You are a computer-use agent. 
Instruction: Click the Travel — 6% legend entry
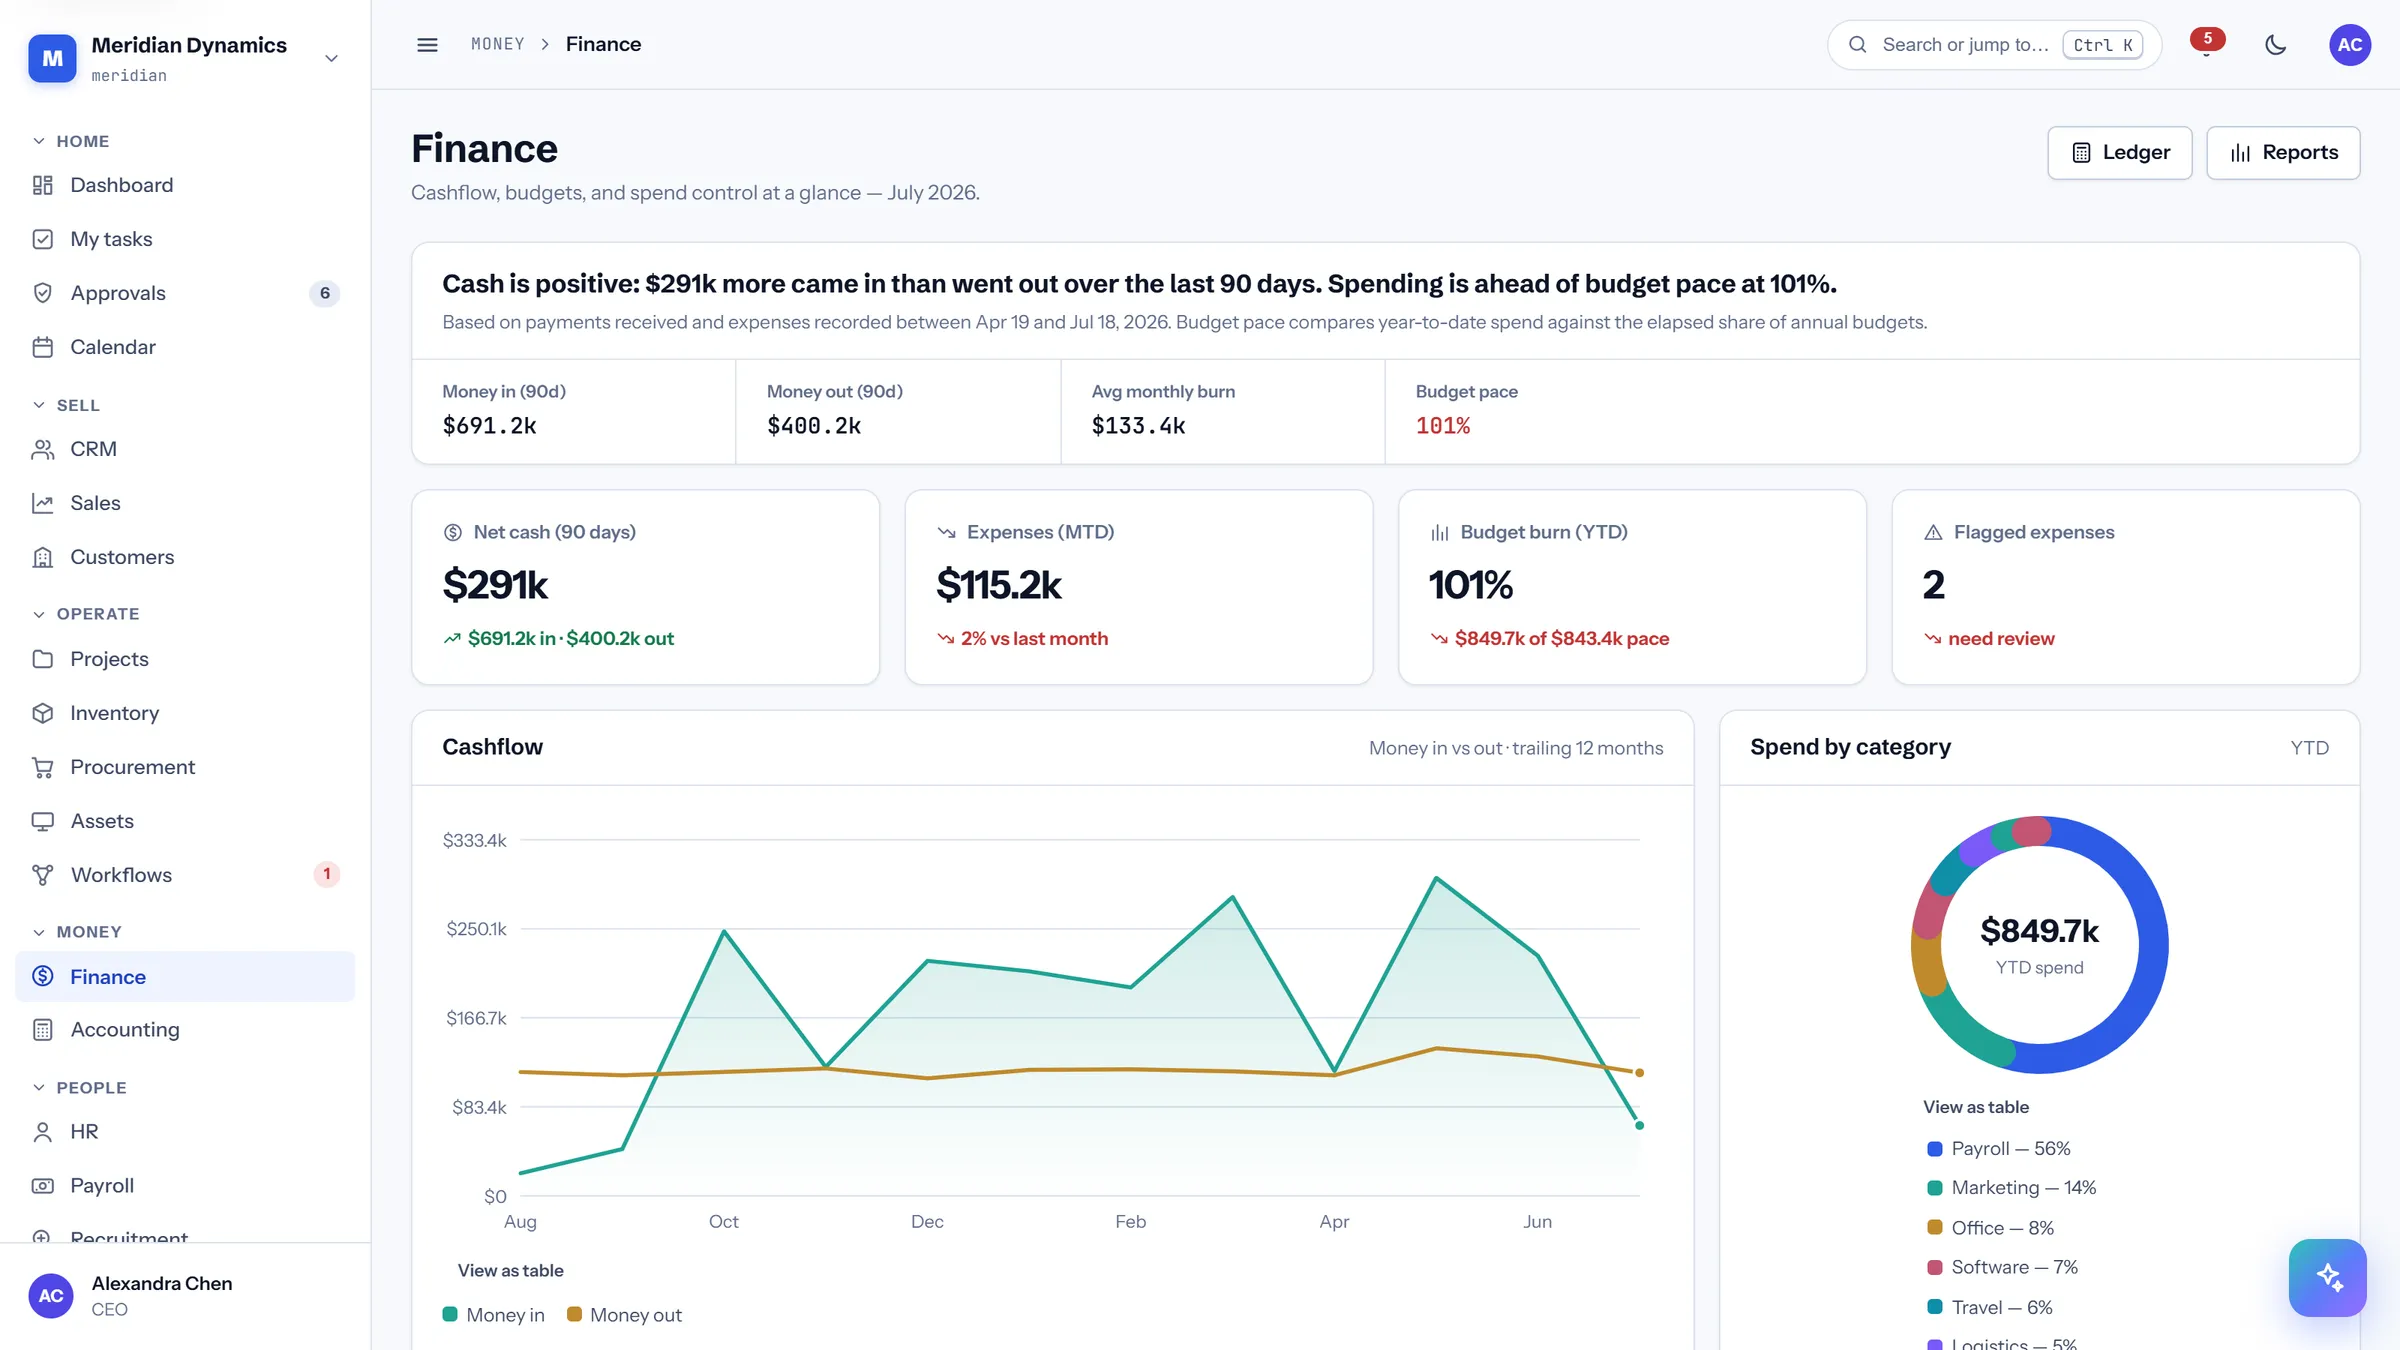[x=1990, y=1307]
